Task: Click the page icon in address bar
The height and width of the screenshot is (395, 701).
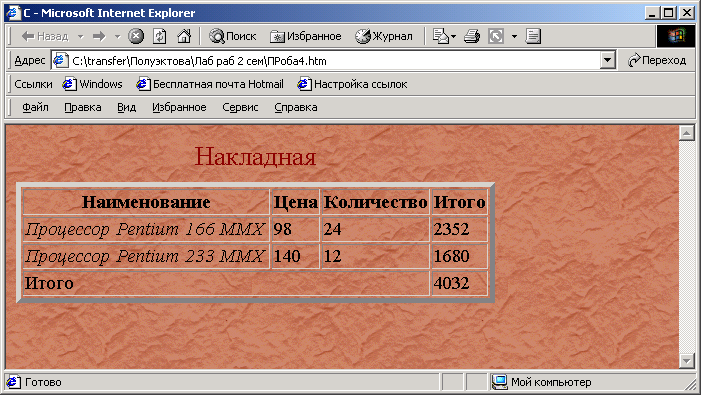Action: 60,60
